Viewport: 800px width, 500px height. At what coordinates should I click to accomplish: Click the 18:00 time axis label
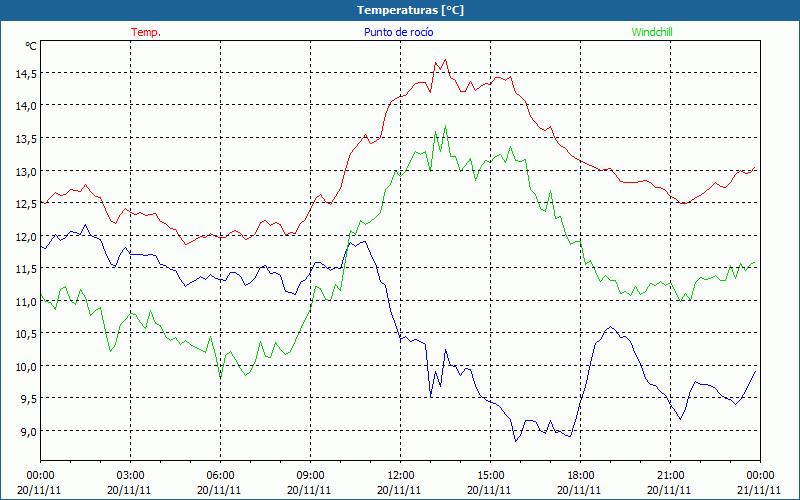(581, 476)
